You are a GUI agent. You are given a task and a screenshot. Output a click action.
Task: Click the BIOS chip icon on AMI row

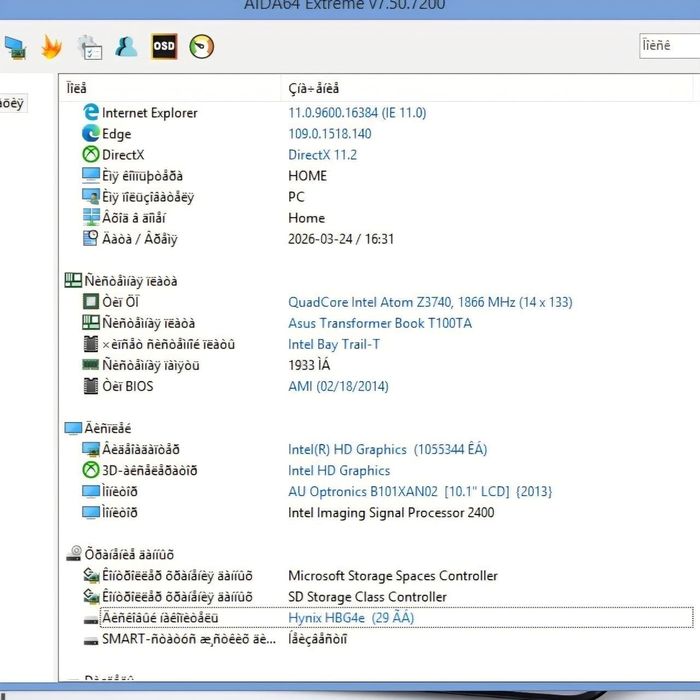(91, 386)
